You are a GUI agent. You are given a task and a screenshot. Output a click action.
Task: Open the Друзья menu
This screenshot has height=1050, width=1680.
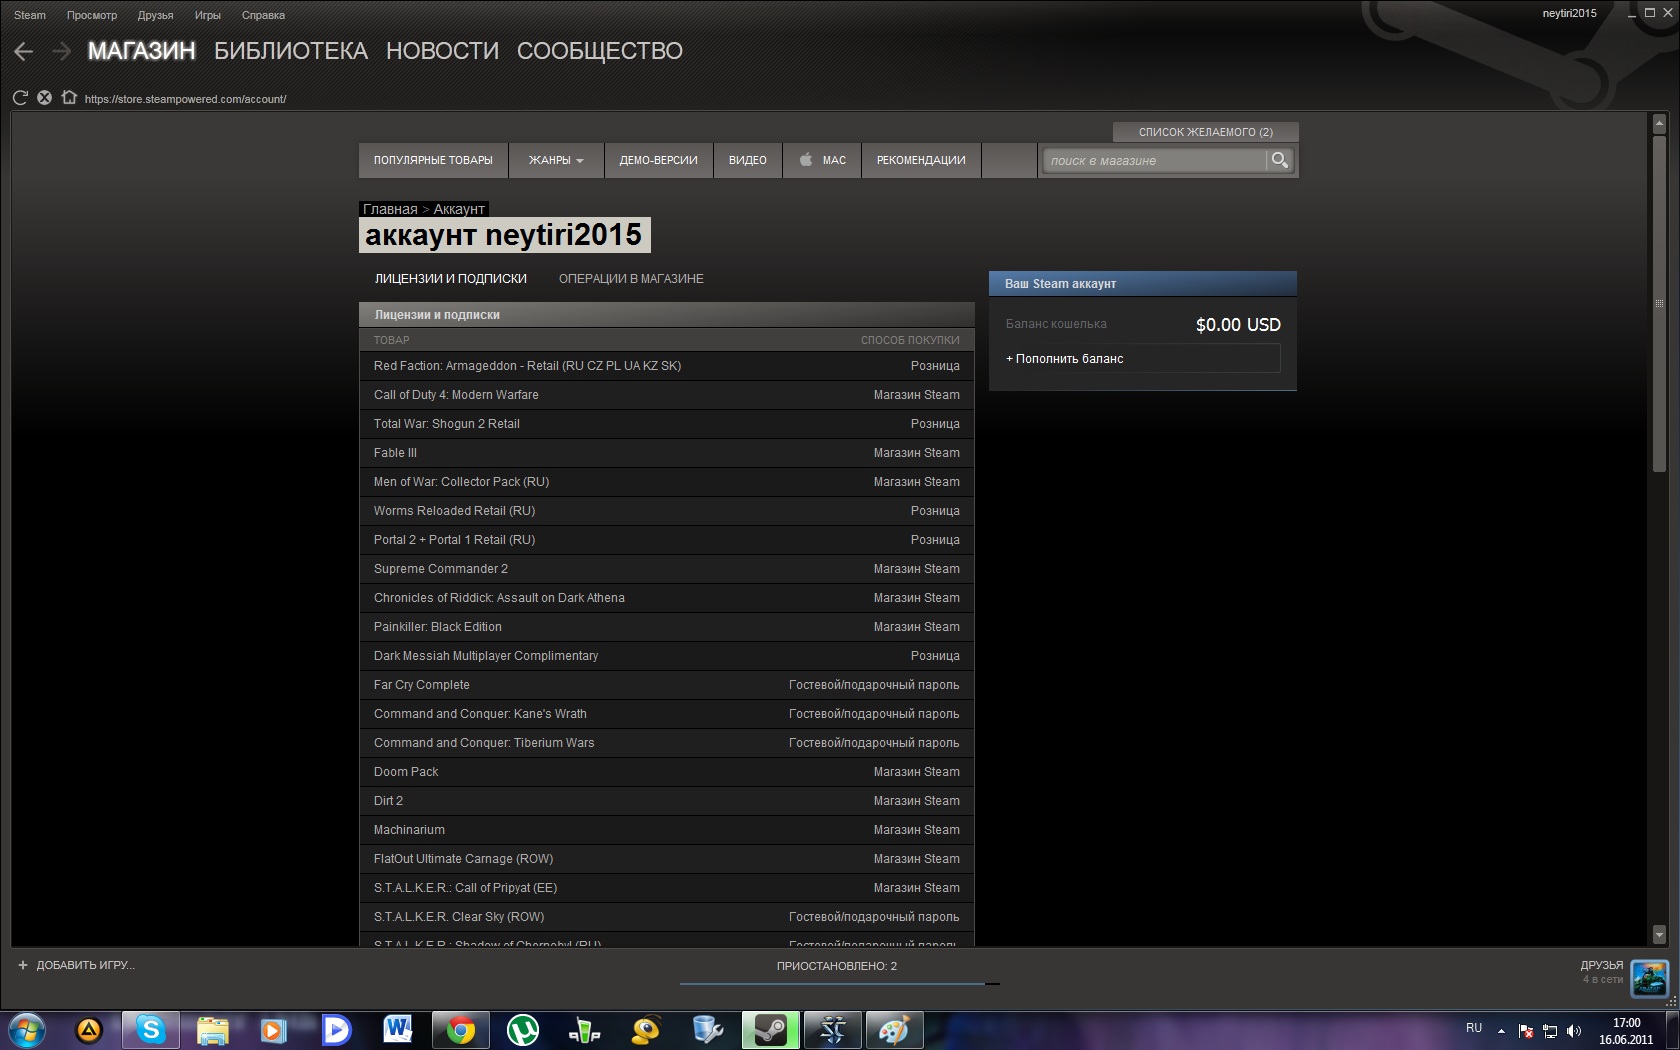pyautogui.click(x=155, y=15)
